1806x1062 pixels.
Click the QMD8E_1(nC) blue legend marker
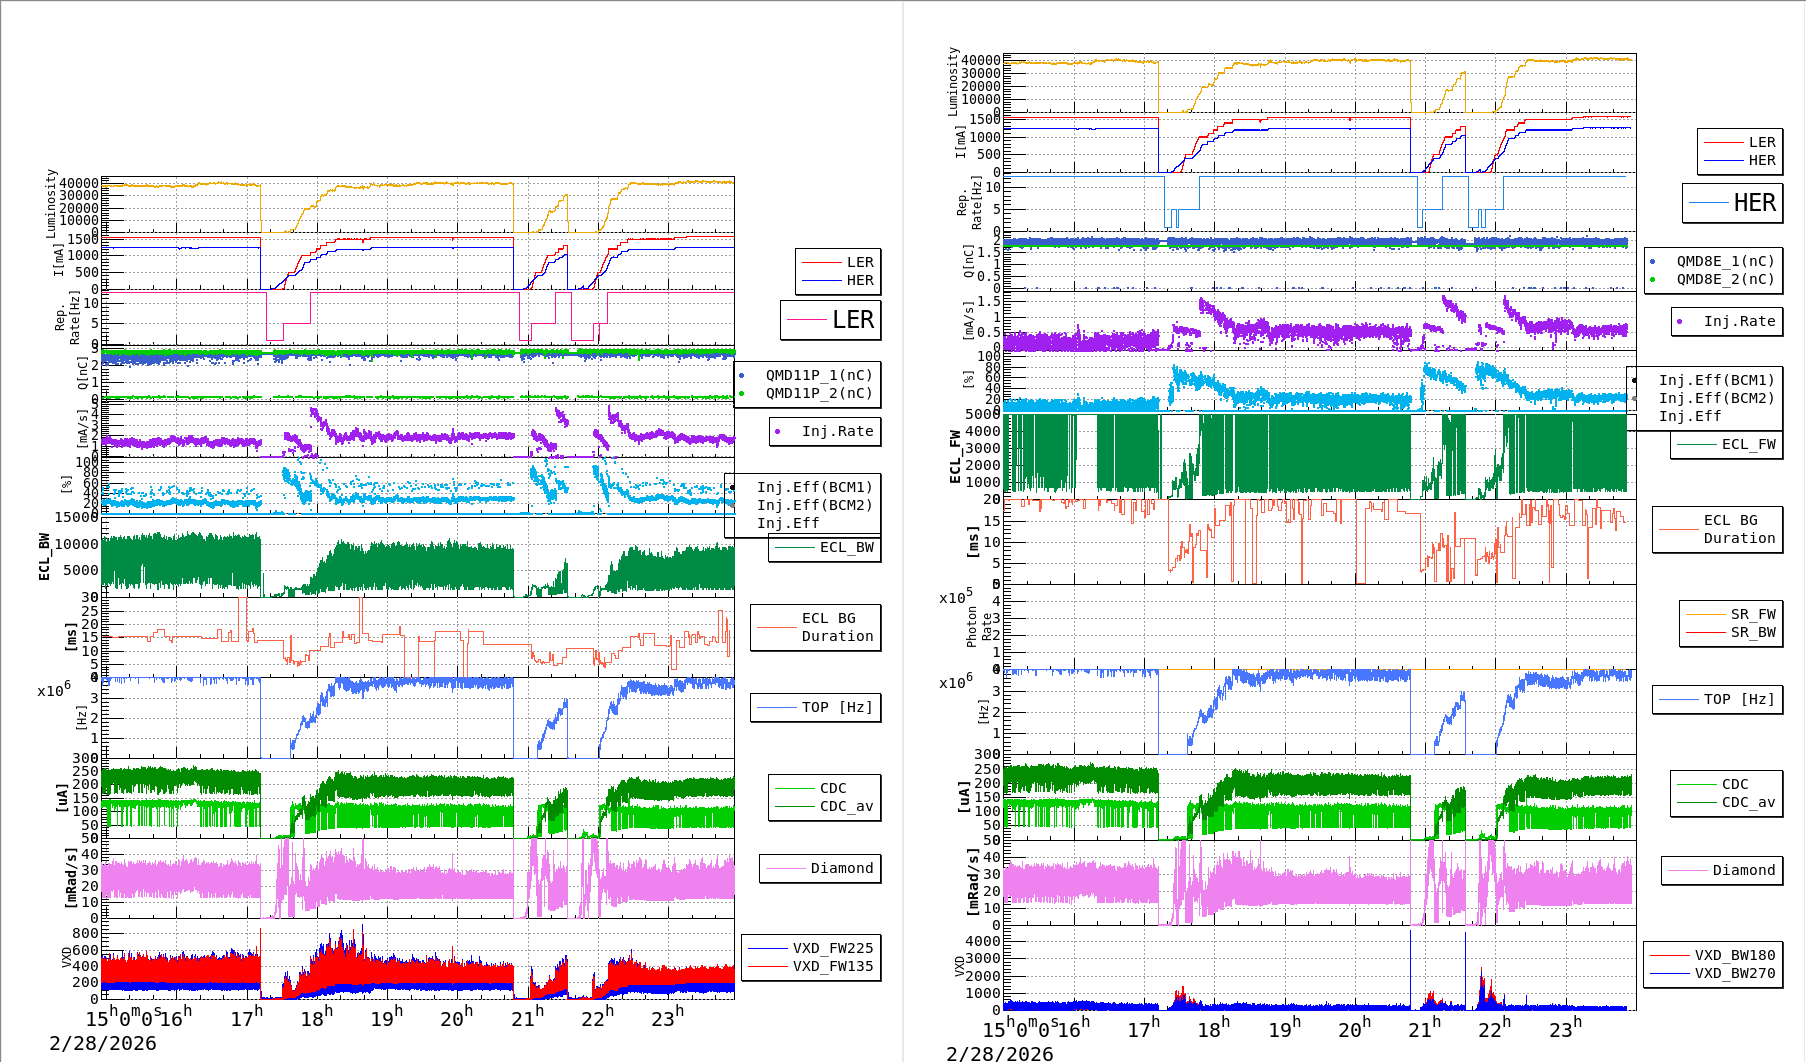pos(1652,262)
